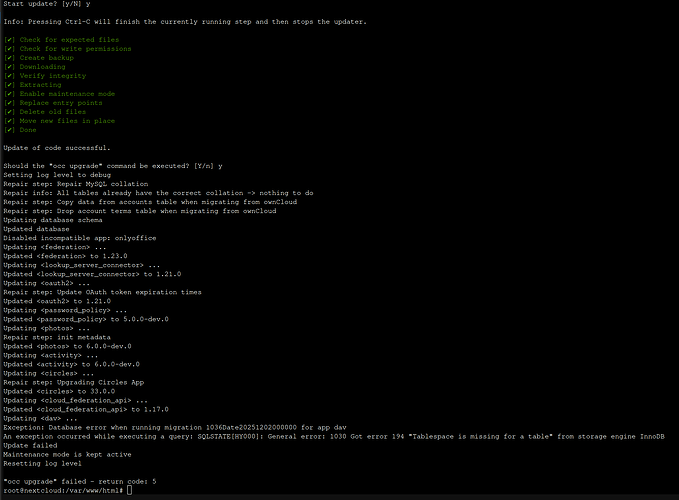The height and width of the screenshot is (500, 679).
Task: Click the 'Maintenance mode is kept active' line
Action: [x=66, y=454]
